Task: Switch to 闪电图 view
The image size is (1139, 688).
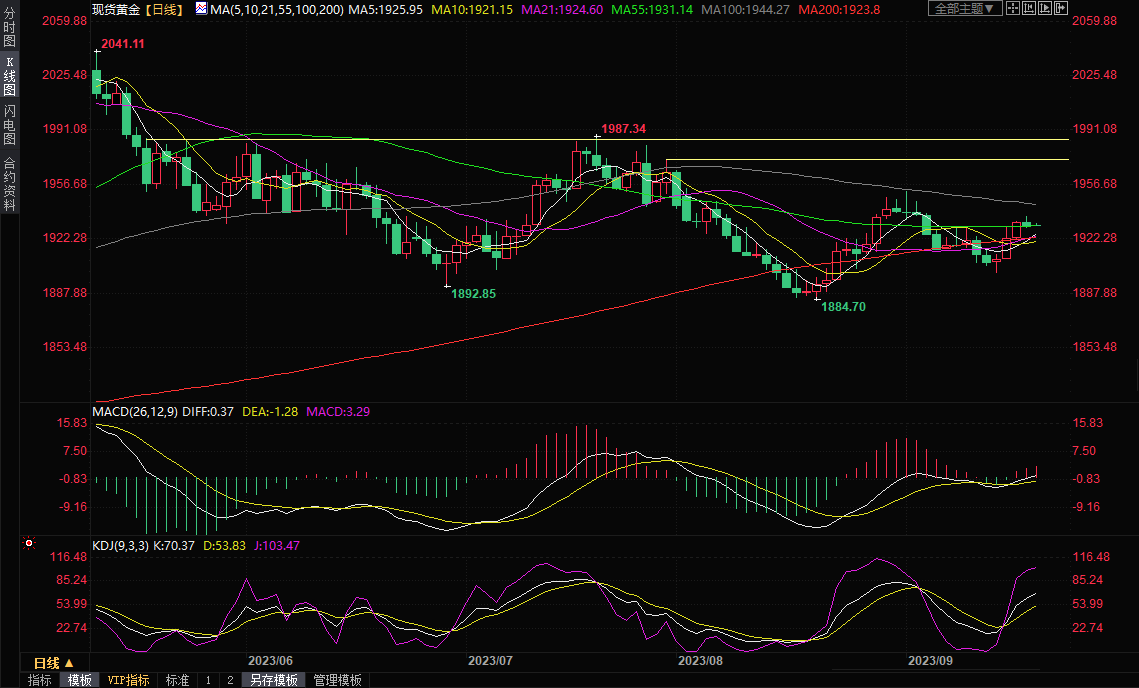Action: point(9,125)
